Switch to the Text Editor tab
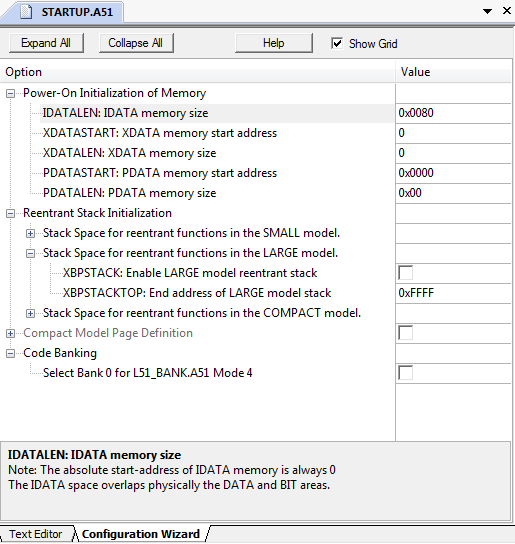This screenshot has width=515, height=544. click(36, 534)
